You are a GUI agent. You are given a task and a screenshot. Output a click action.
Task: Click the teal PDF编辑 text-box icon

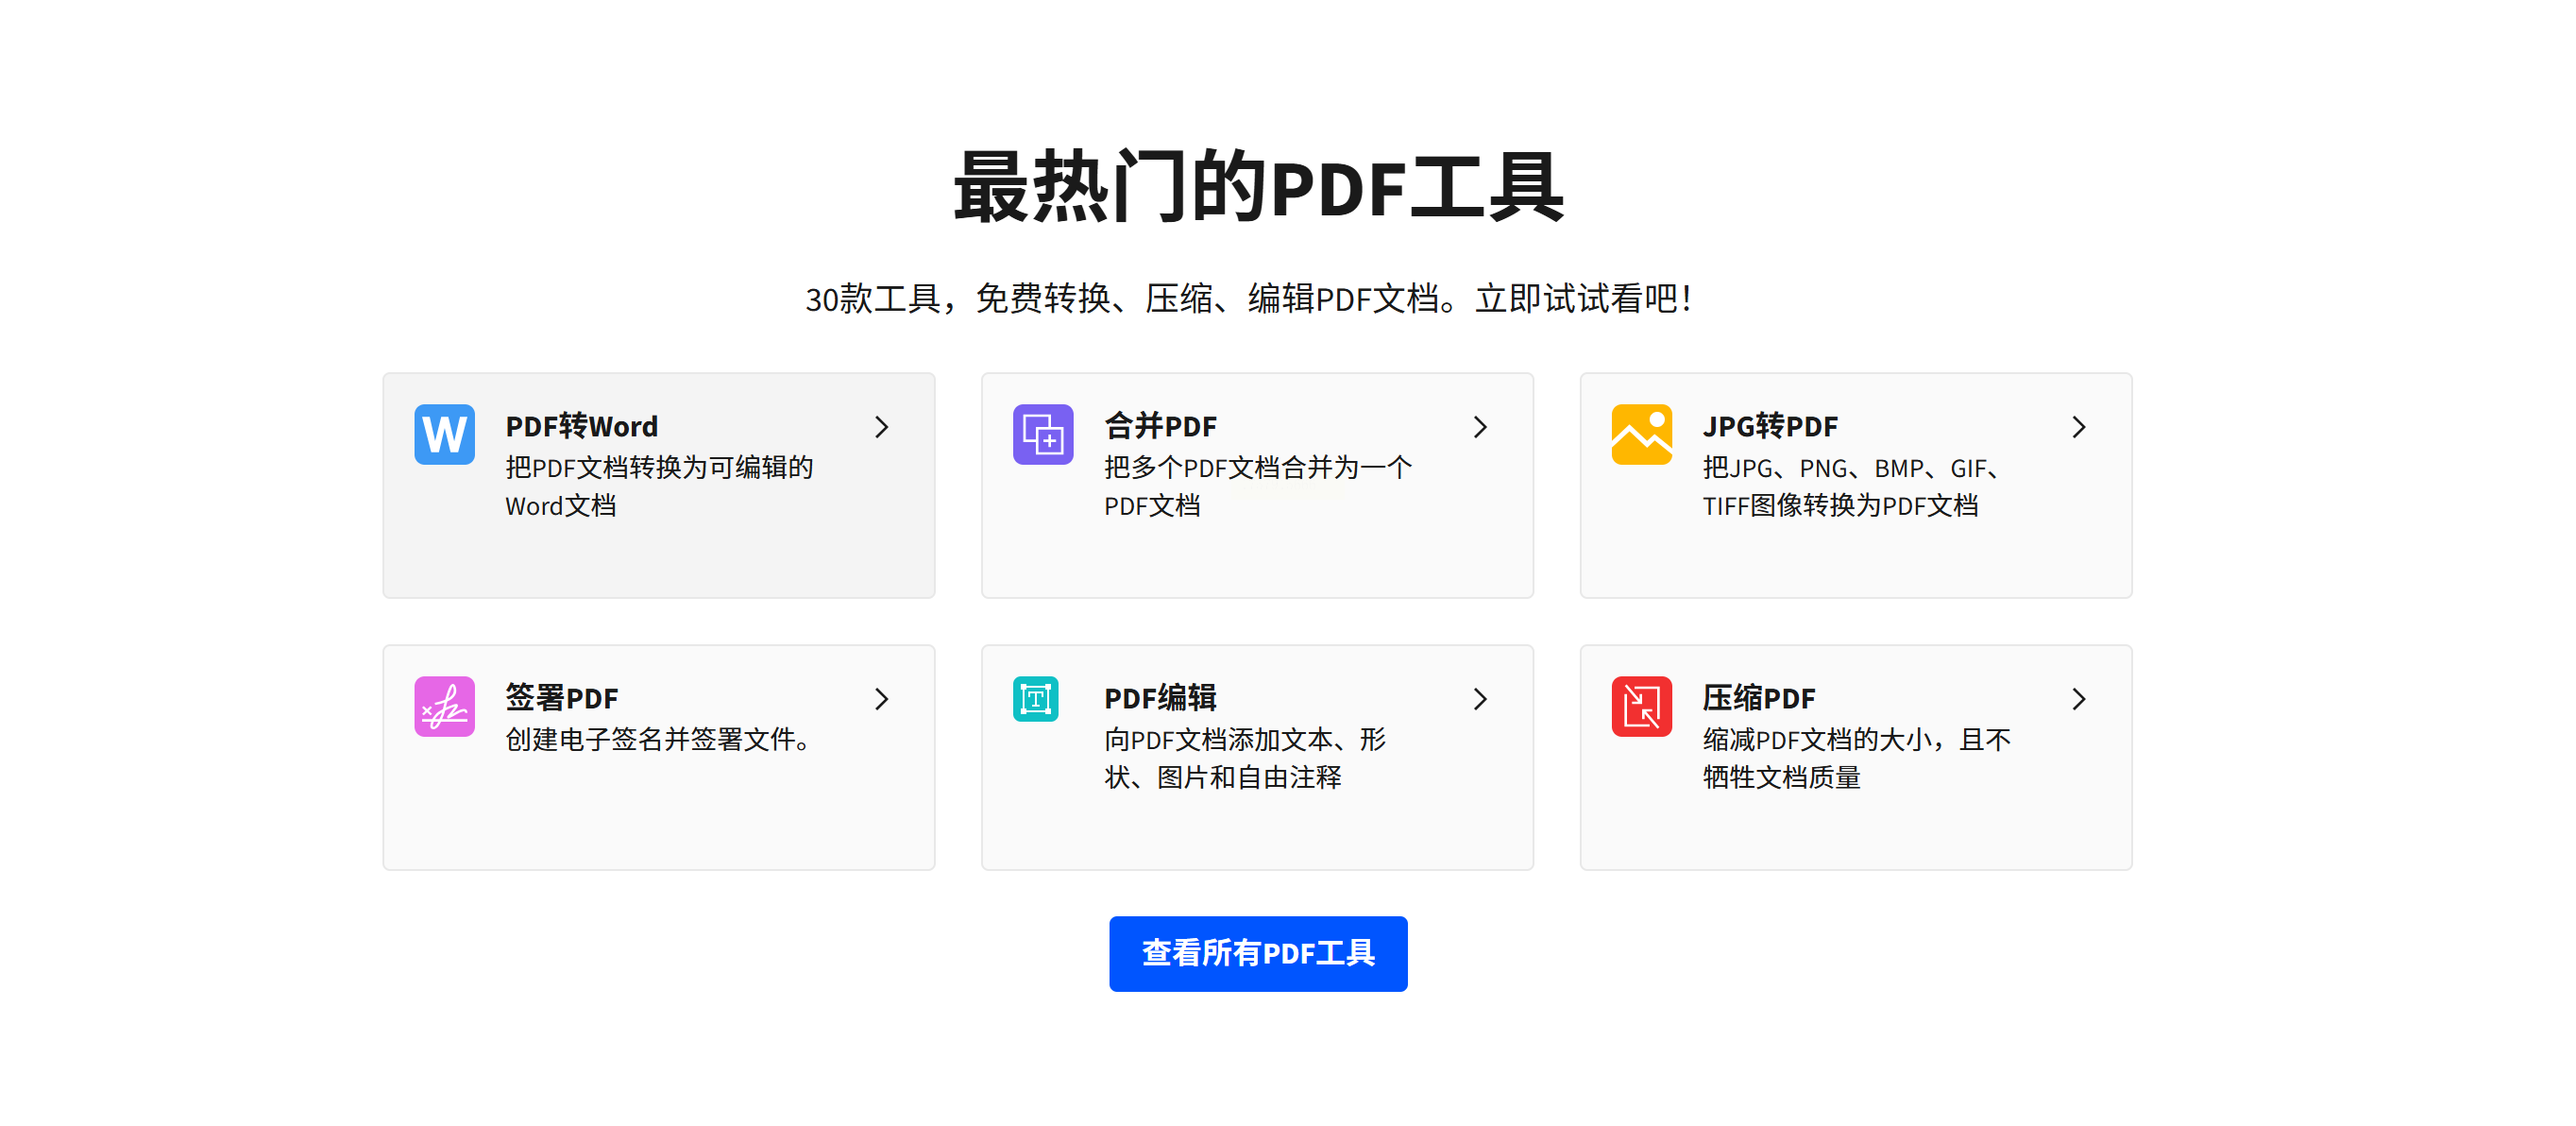click(1035, 698)
